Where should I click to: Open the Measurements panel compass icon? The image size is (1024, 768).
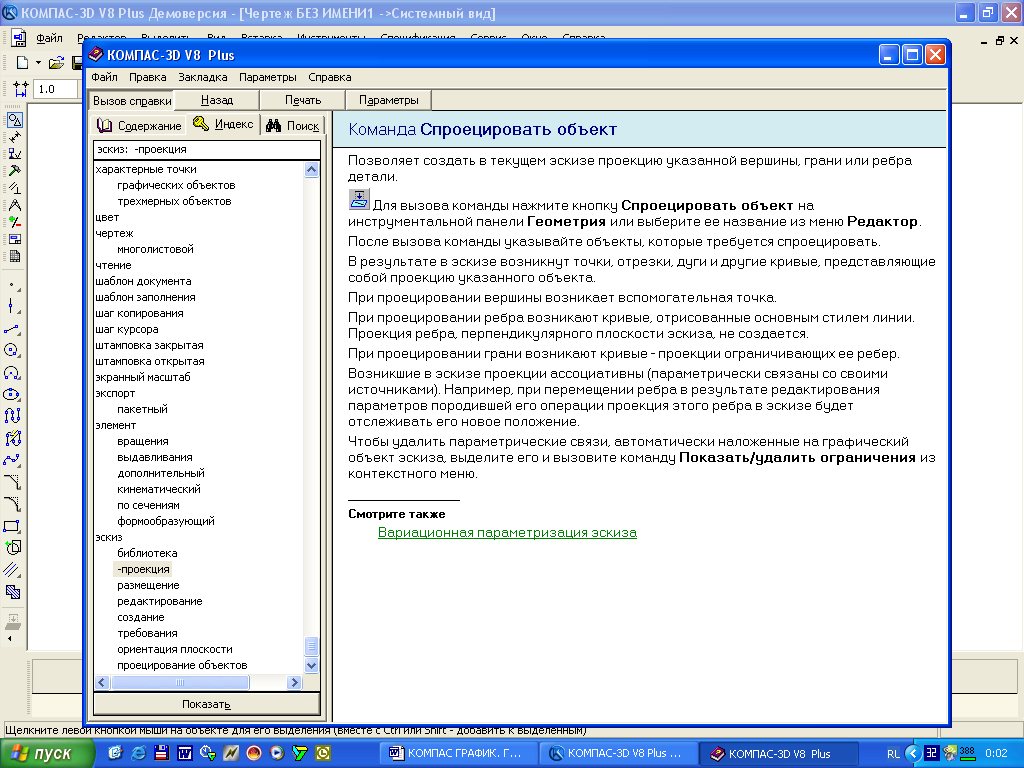coord(14,205)
